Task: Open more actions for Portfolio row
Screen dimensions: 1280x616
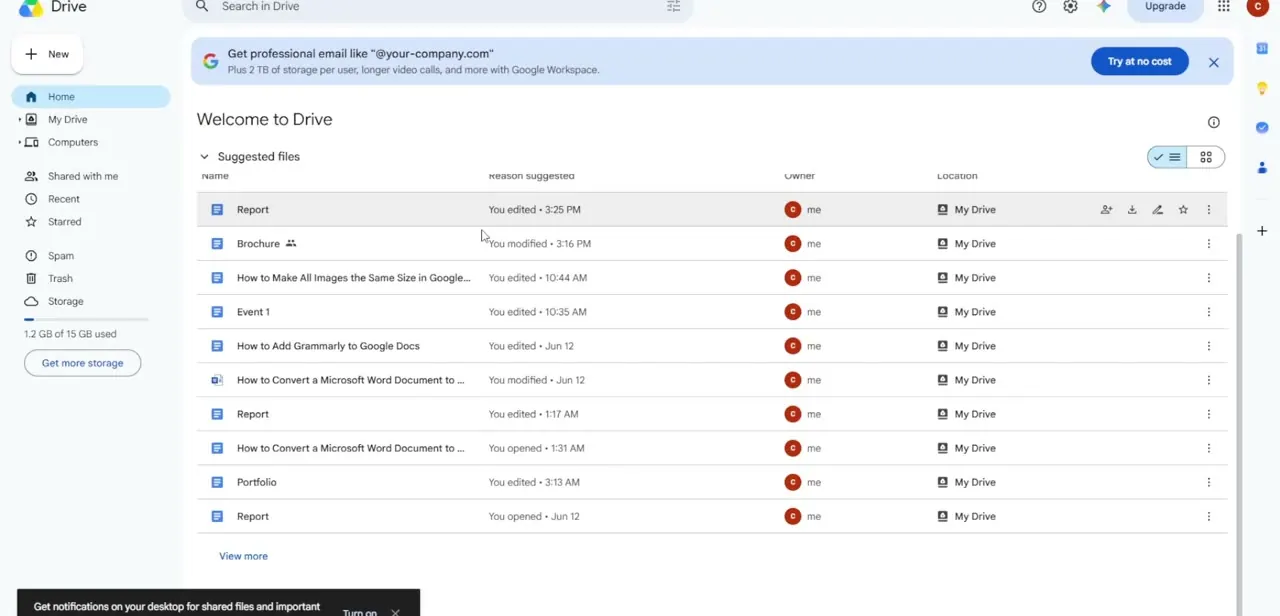Action: click(x=1208, y=482)
